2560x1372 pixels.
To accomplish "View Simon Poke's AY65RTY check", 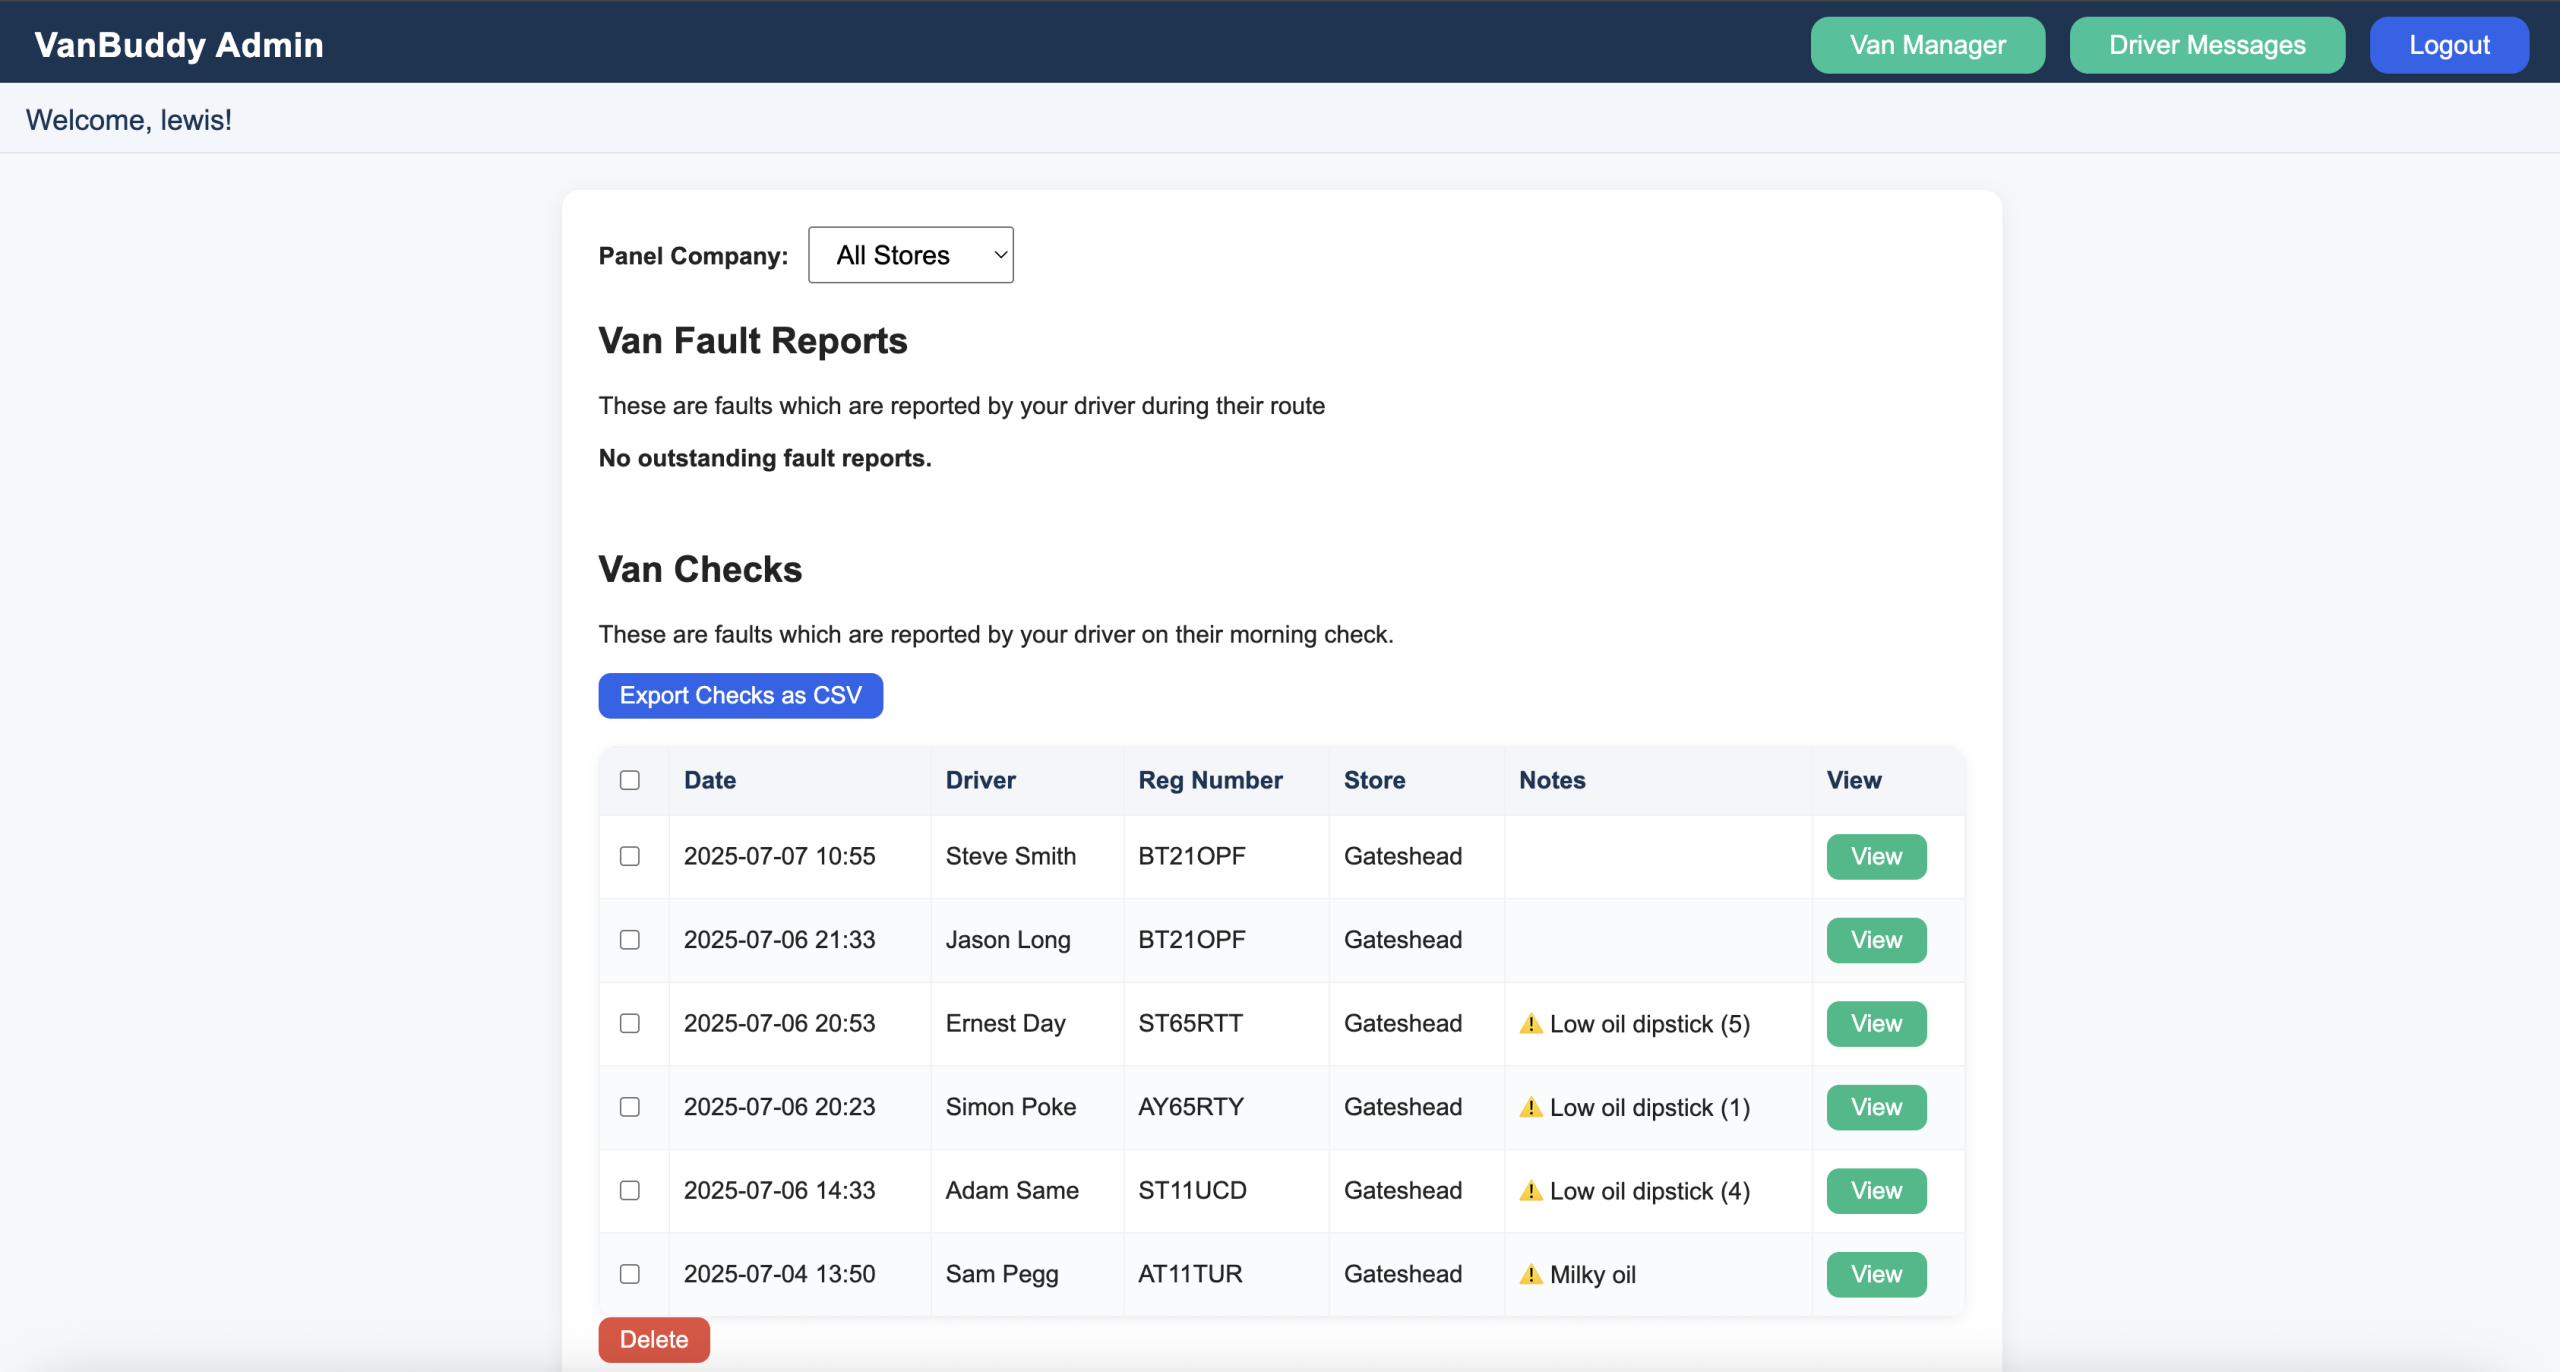I will [1876, 1107].
